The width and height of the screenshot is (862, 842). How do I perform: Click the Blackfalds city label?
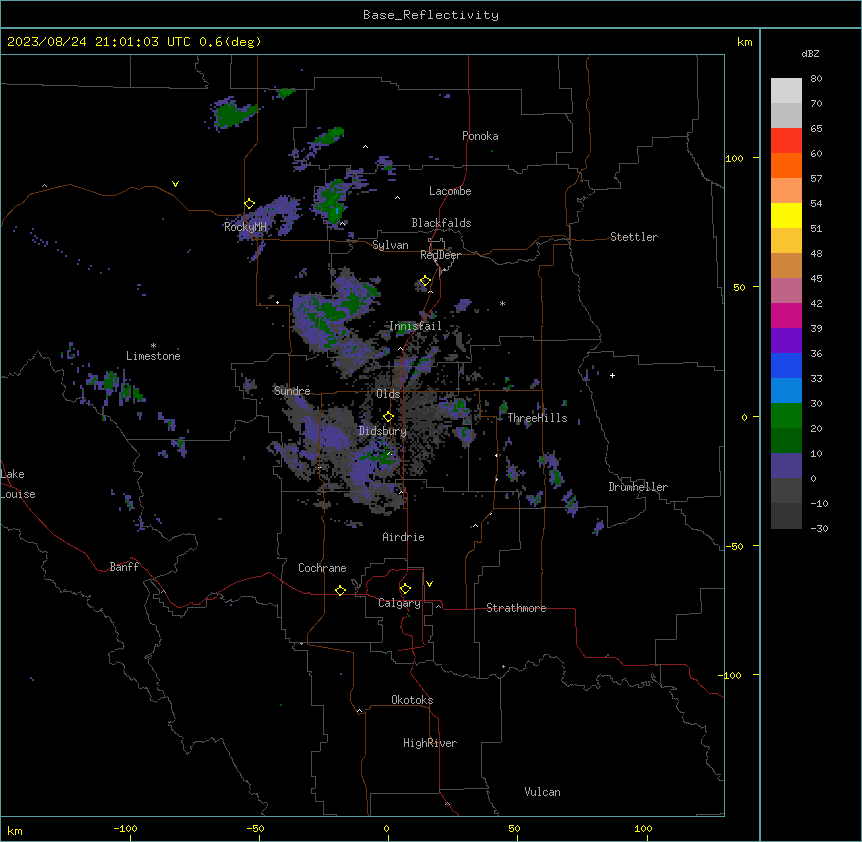coord(441,223)
